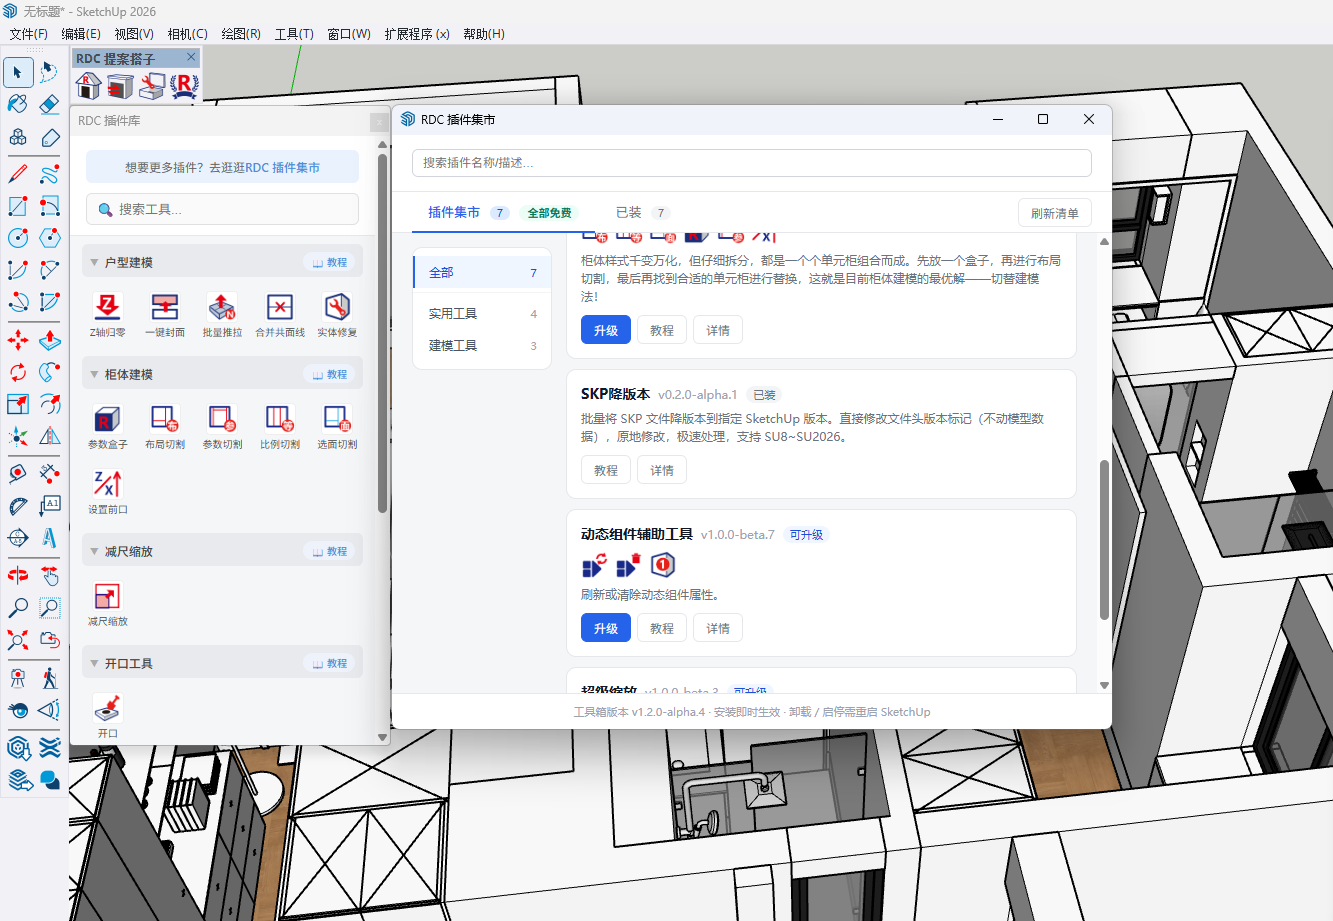Click the house icon in RDC 提案搭子 toolbar
1333x921 pixels.
coord(89,86)
